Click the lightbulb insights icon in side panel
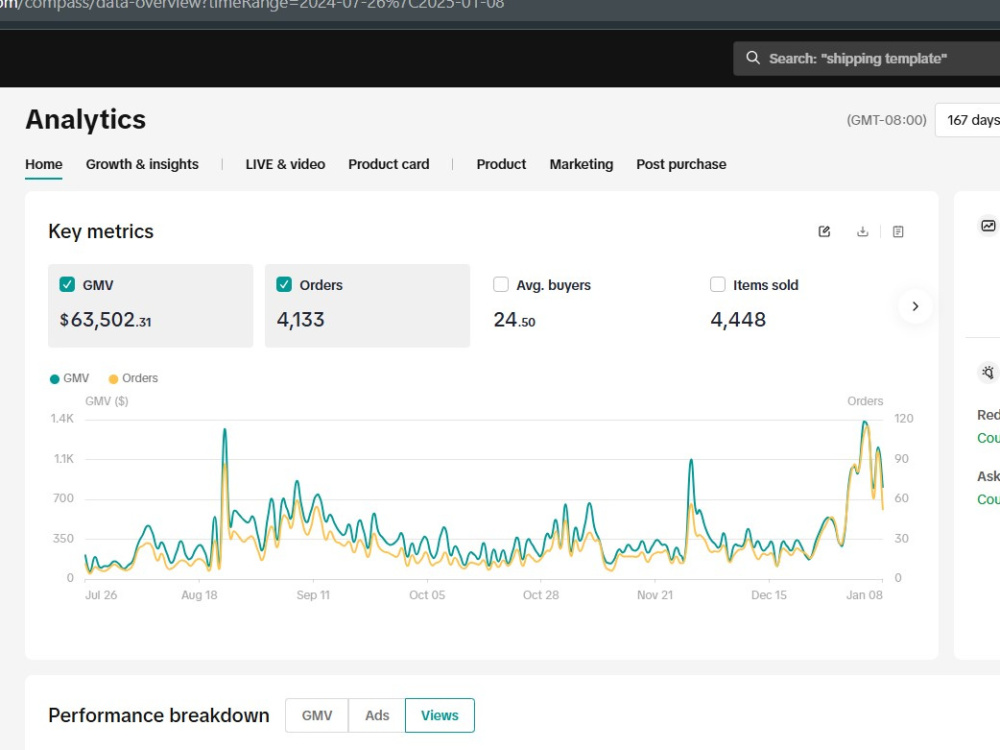This screenshot has height=750, width=1000. click(988, 372)
